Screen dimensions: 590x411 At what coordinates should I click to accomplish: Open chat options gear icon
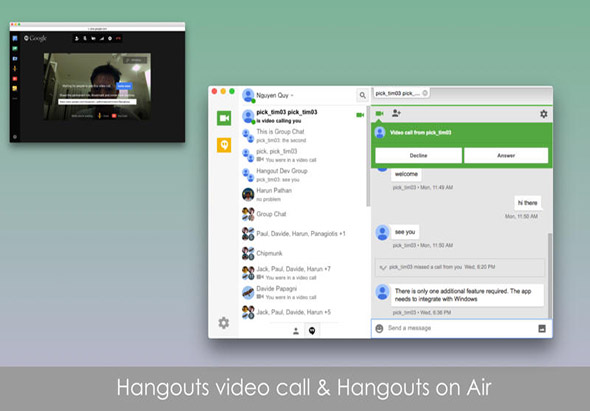click(544, 114)
